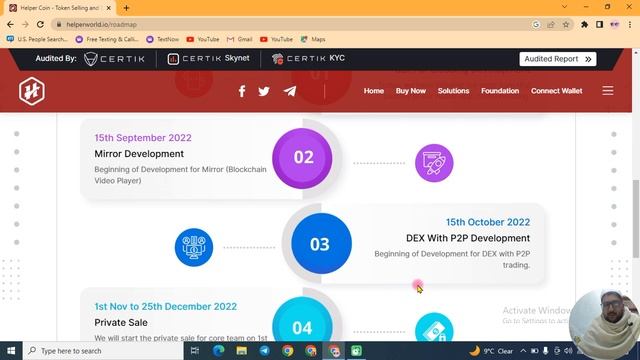
Task: Click the Windows search box
Action: [103, 351]
